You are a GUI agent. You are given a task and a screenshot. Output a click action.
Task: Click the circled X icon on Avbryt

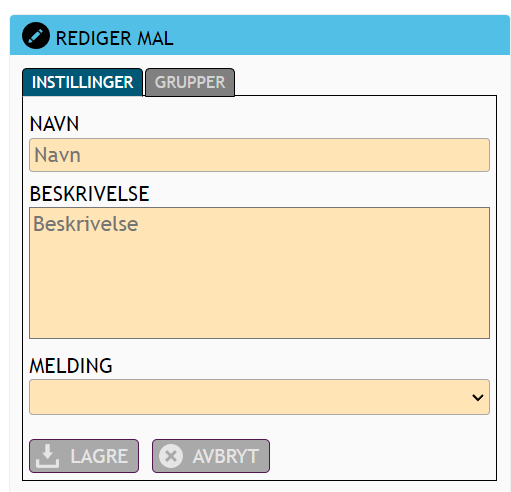click(171, 456)
